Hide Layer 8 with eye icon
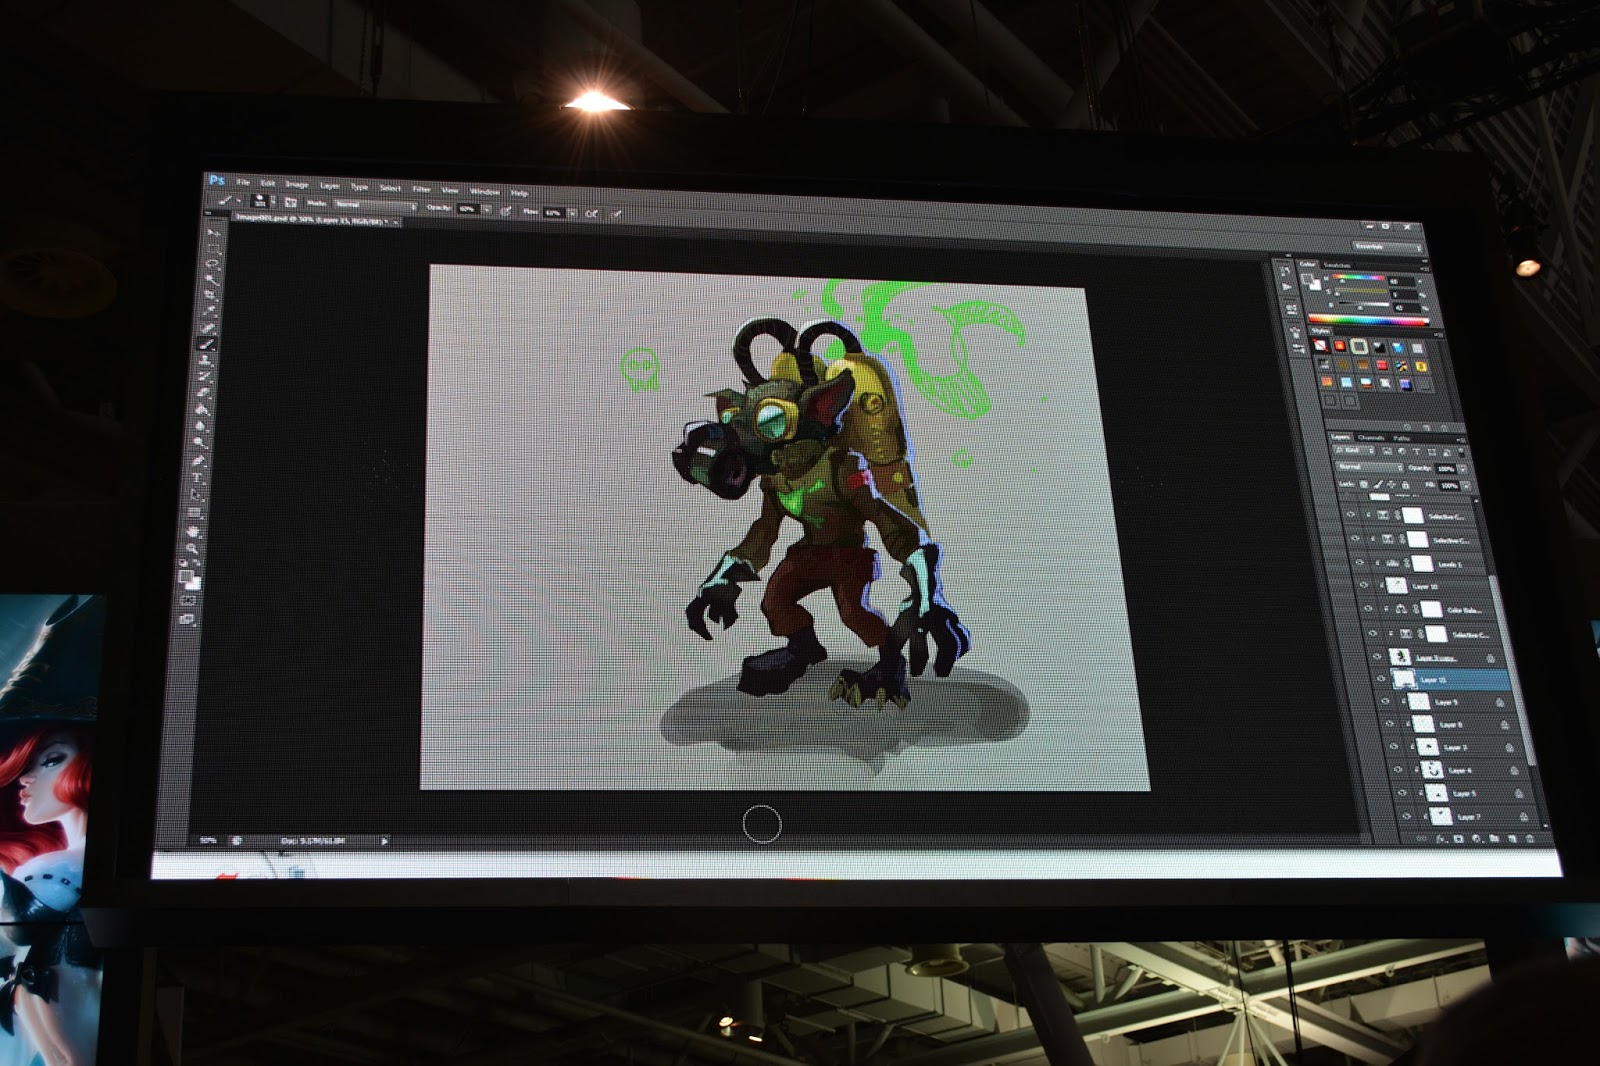The height and width of the screenshot is (1066, 1600). [1389, 725]
